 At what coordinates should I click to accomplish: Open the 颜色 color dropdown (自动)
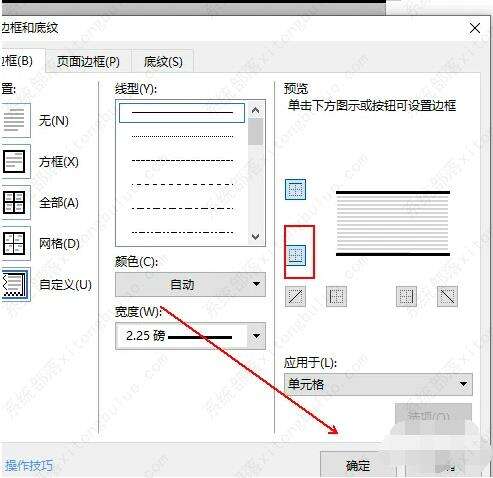tap(190, 284)
